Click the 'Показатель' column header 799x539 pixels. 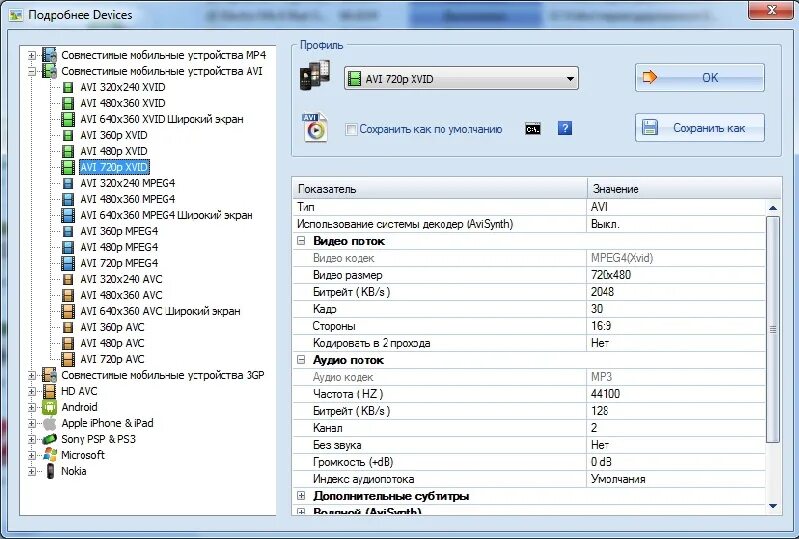(440, 188)
